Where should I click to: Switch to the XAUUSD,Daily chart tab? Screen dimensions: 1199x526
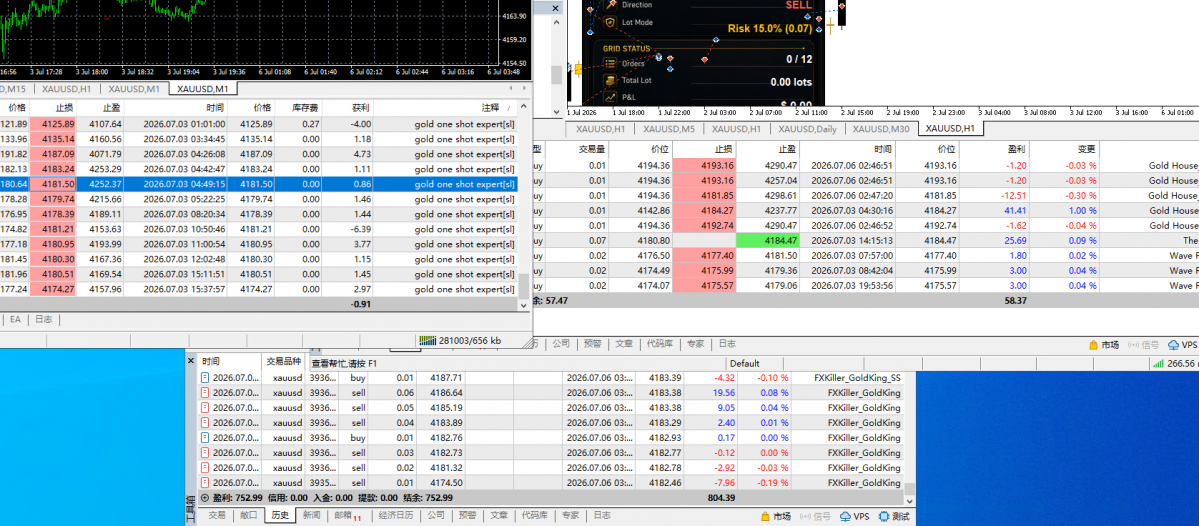[x=806, y=128]
